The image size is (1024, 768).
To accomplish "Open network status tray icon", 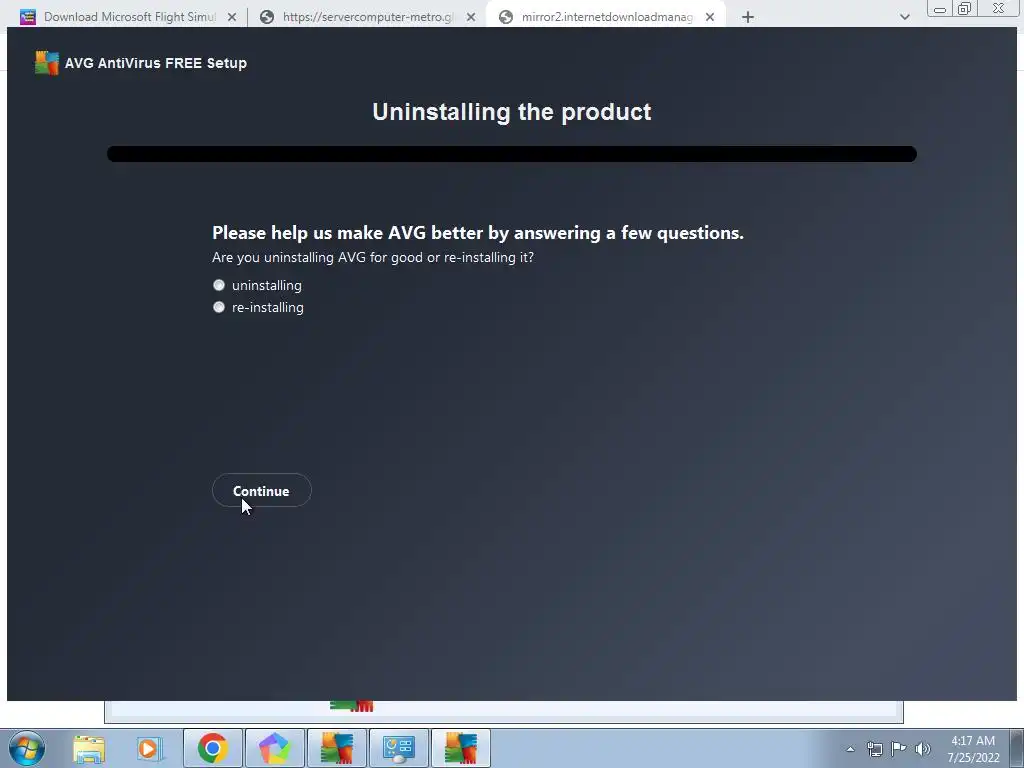I will 874,749.
